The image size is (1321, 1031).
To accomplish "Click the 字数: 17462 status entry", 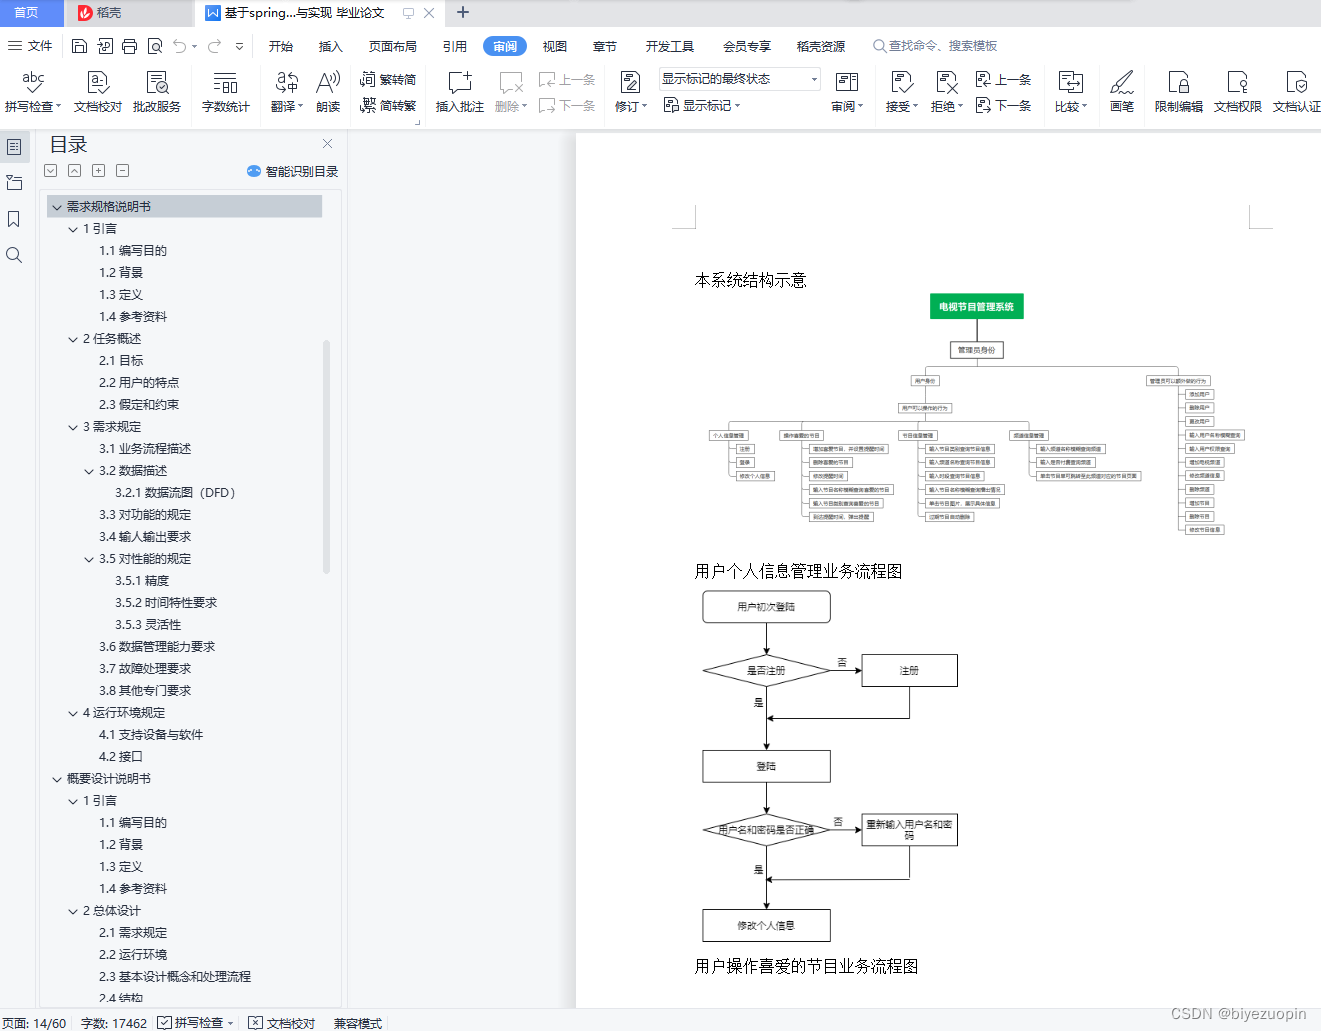I will [x=114, y=1022].
